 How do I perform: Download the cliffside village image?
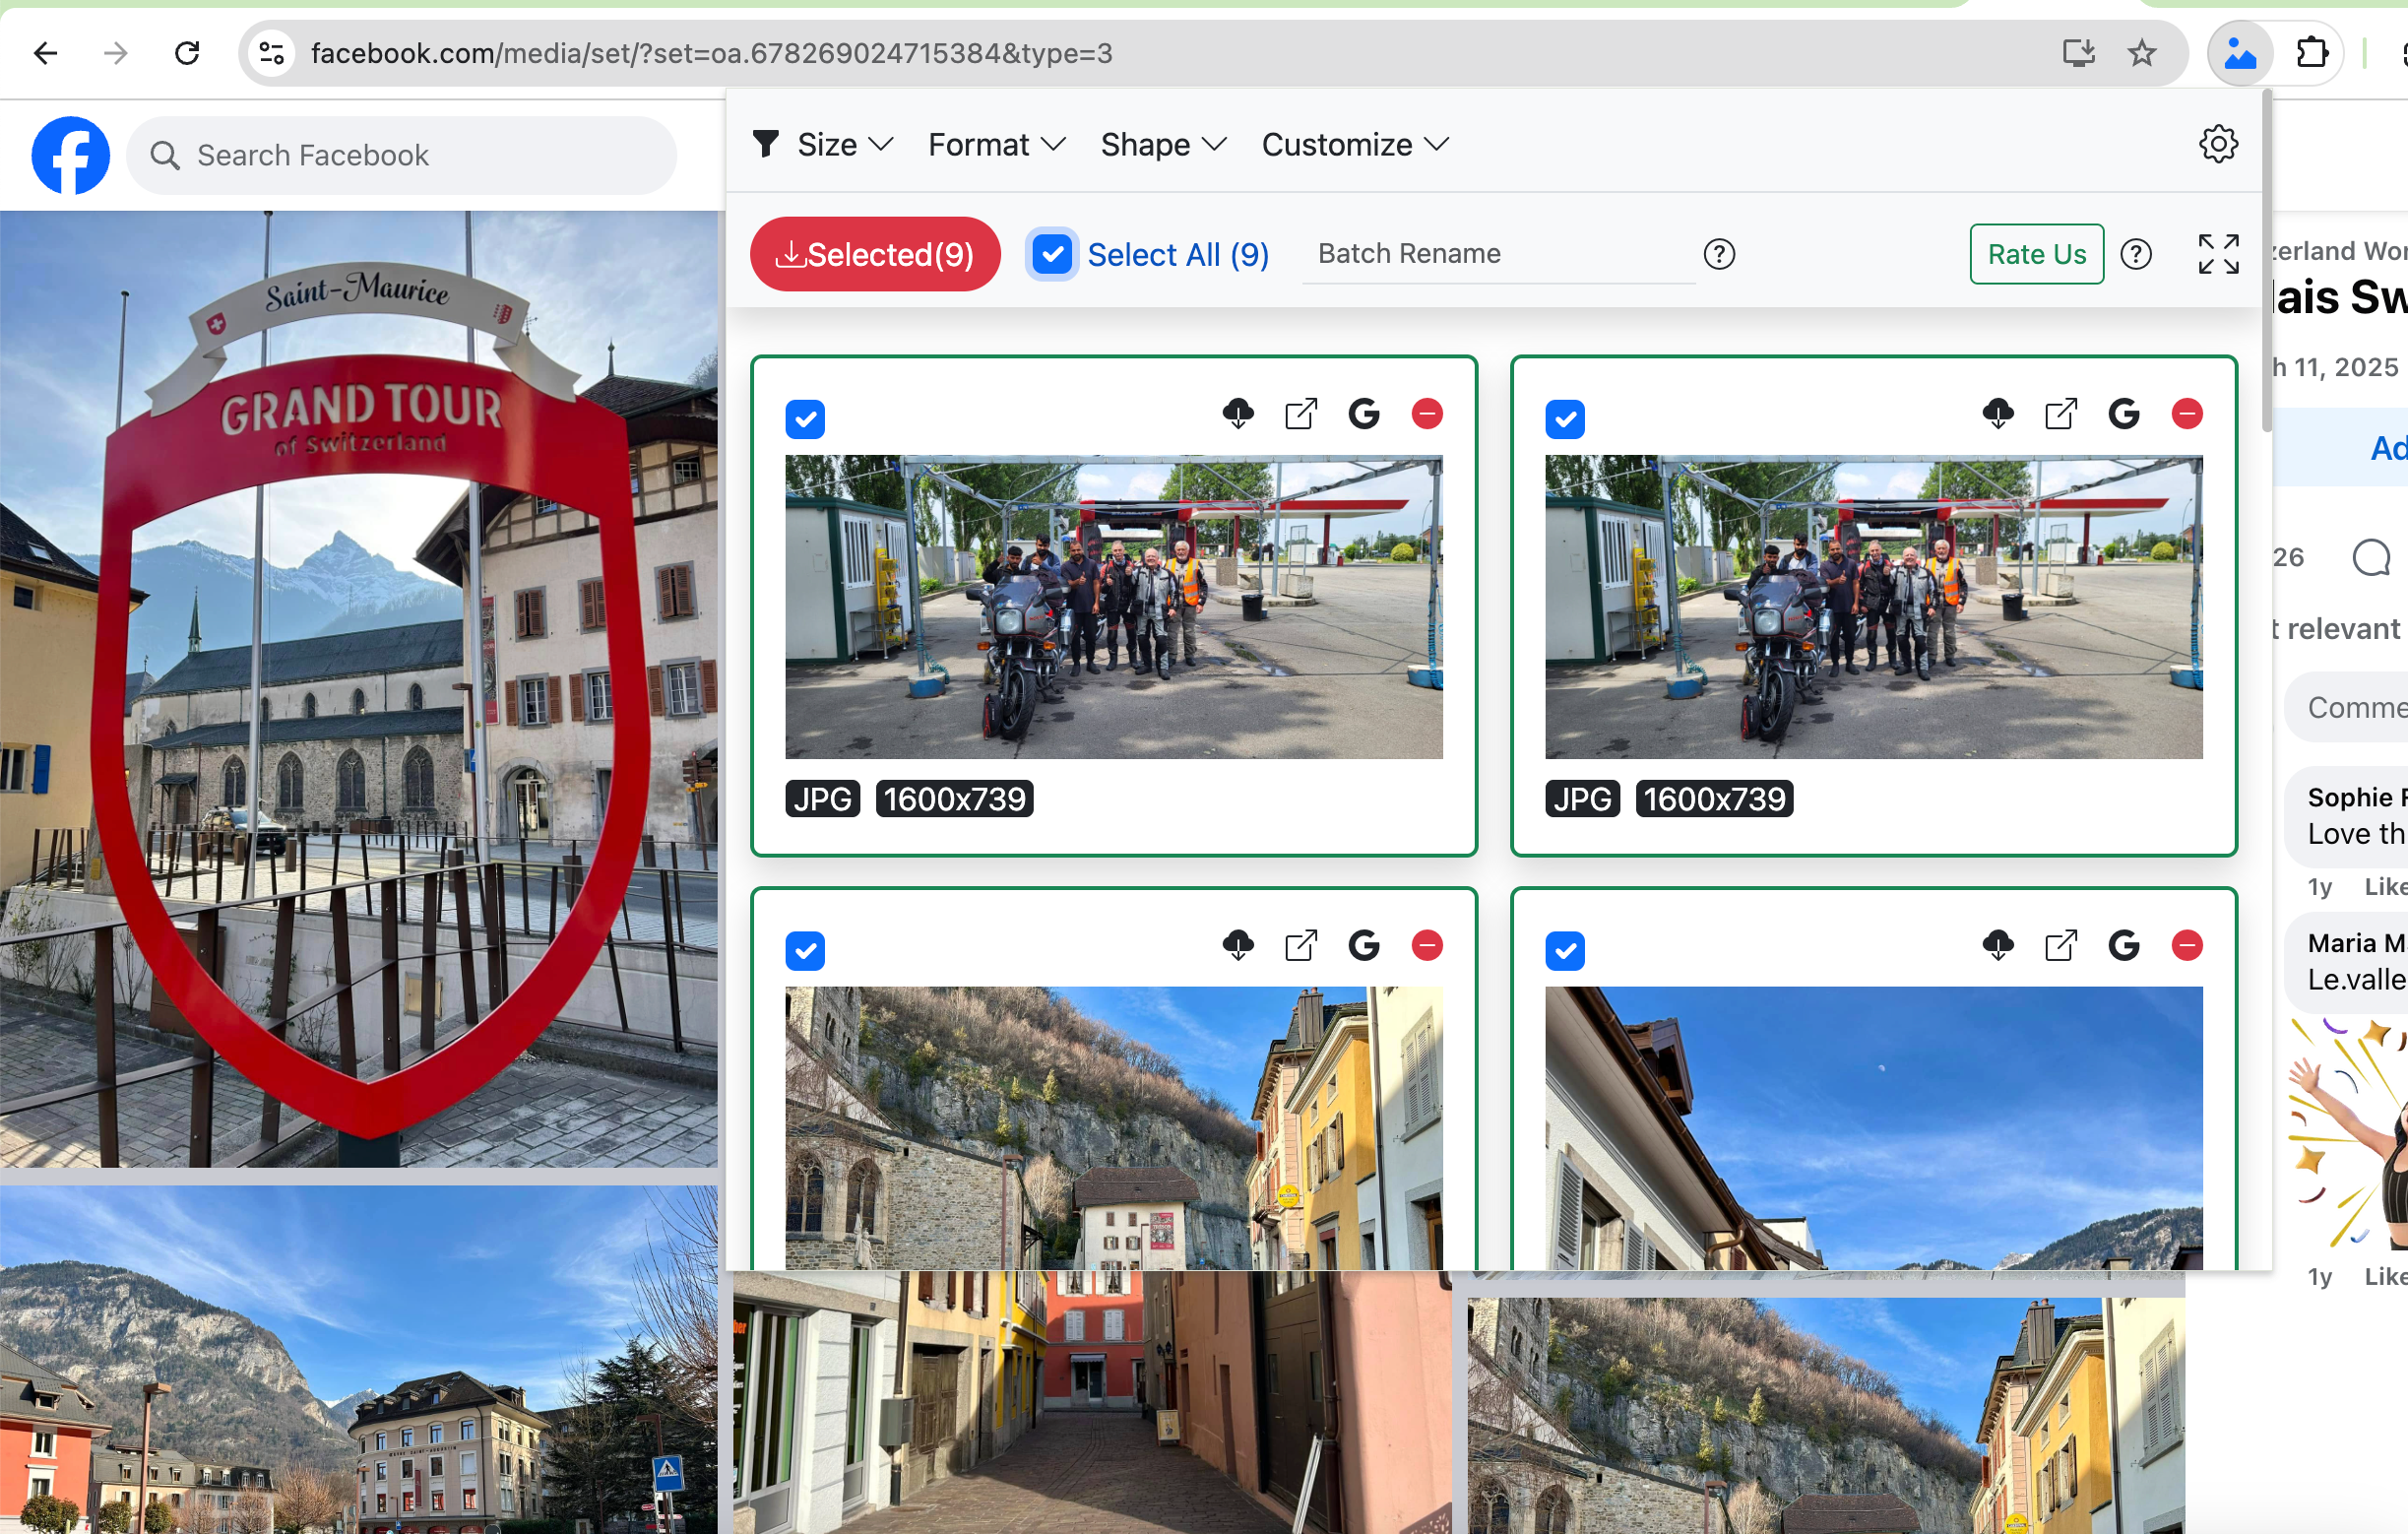[1238, 945]
